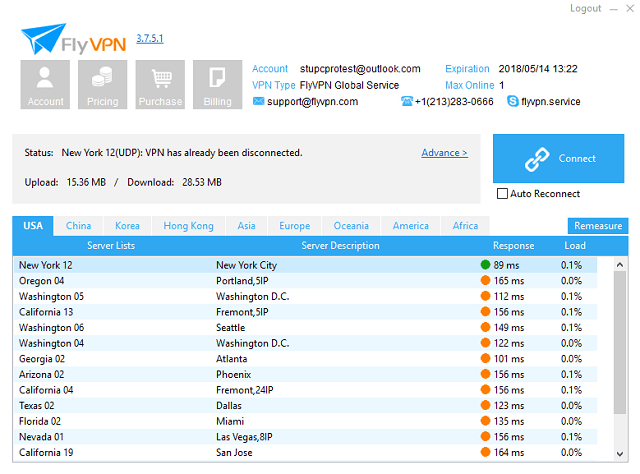Open the Billing document icon

[x=218, y=85]
